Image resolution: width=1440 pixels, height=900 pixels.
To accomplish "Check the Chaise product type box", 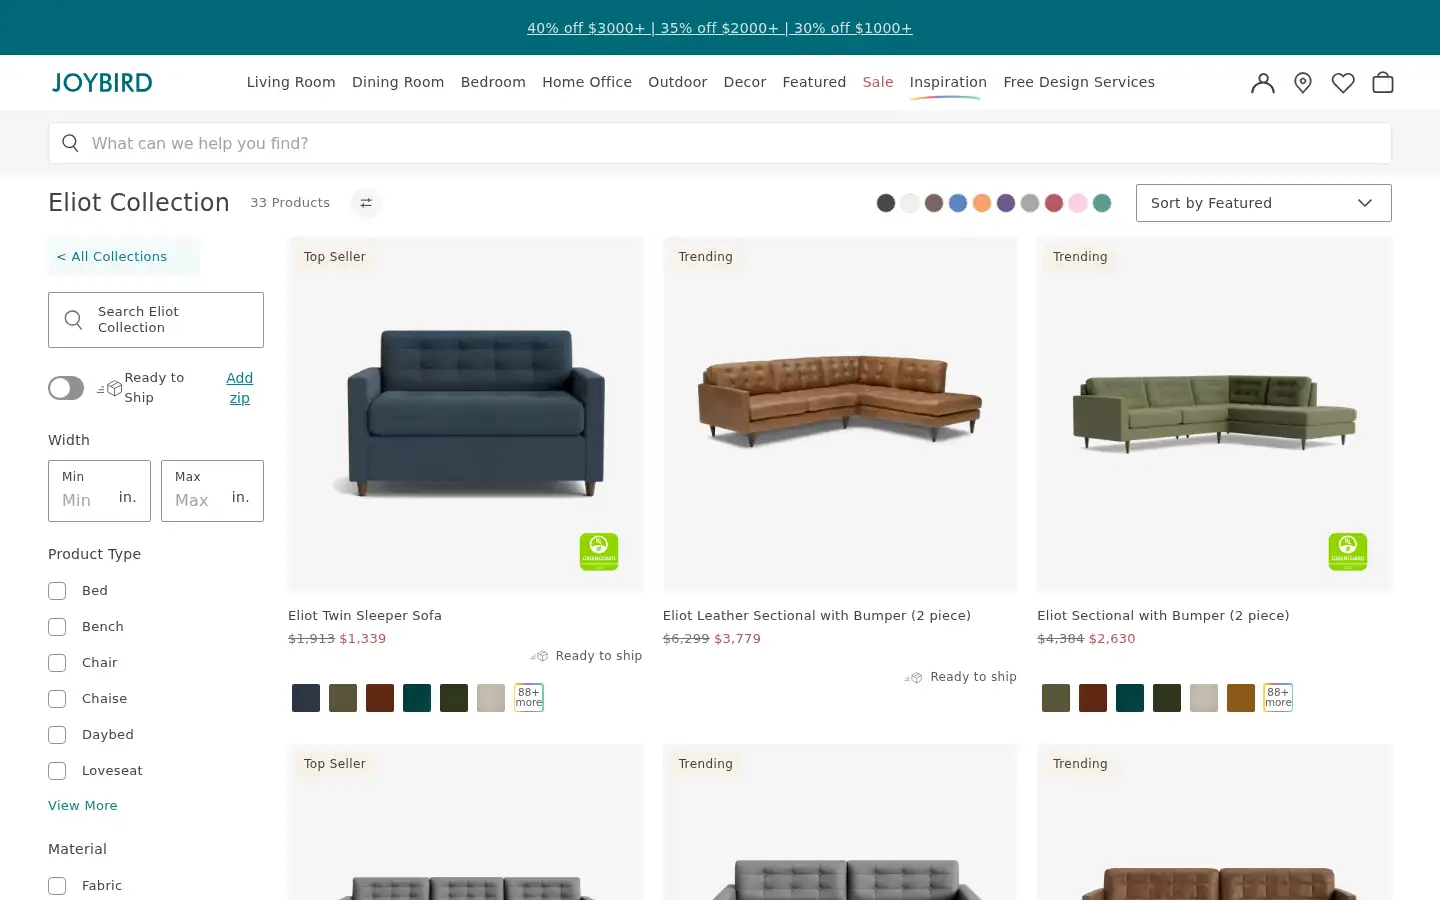I will click(x=57, y=699).
